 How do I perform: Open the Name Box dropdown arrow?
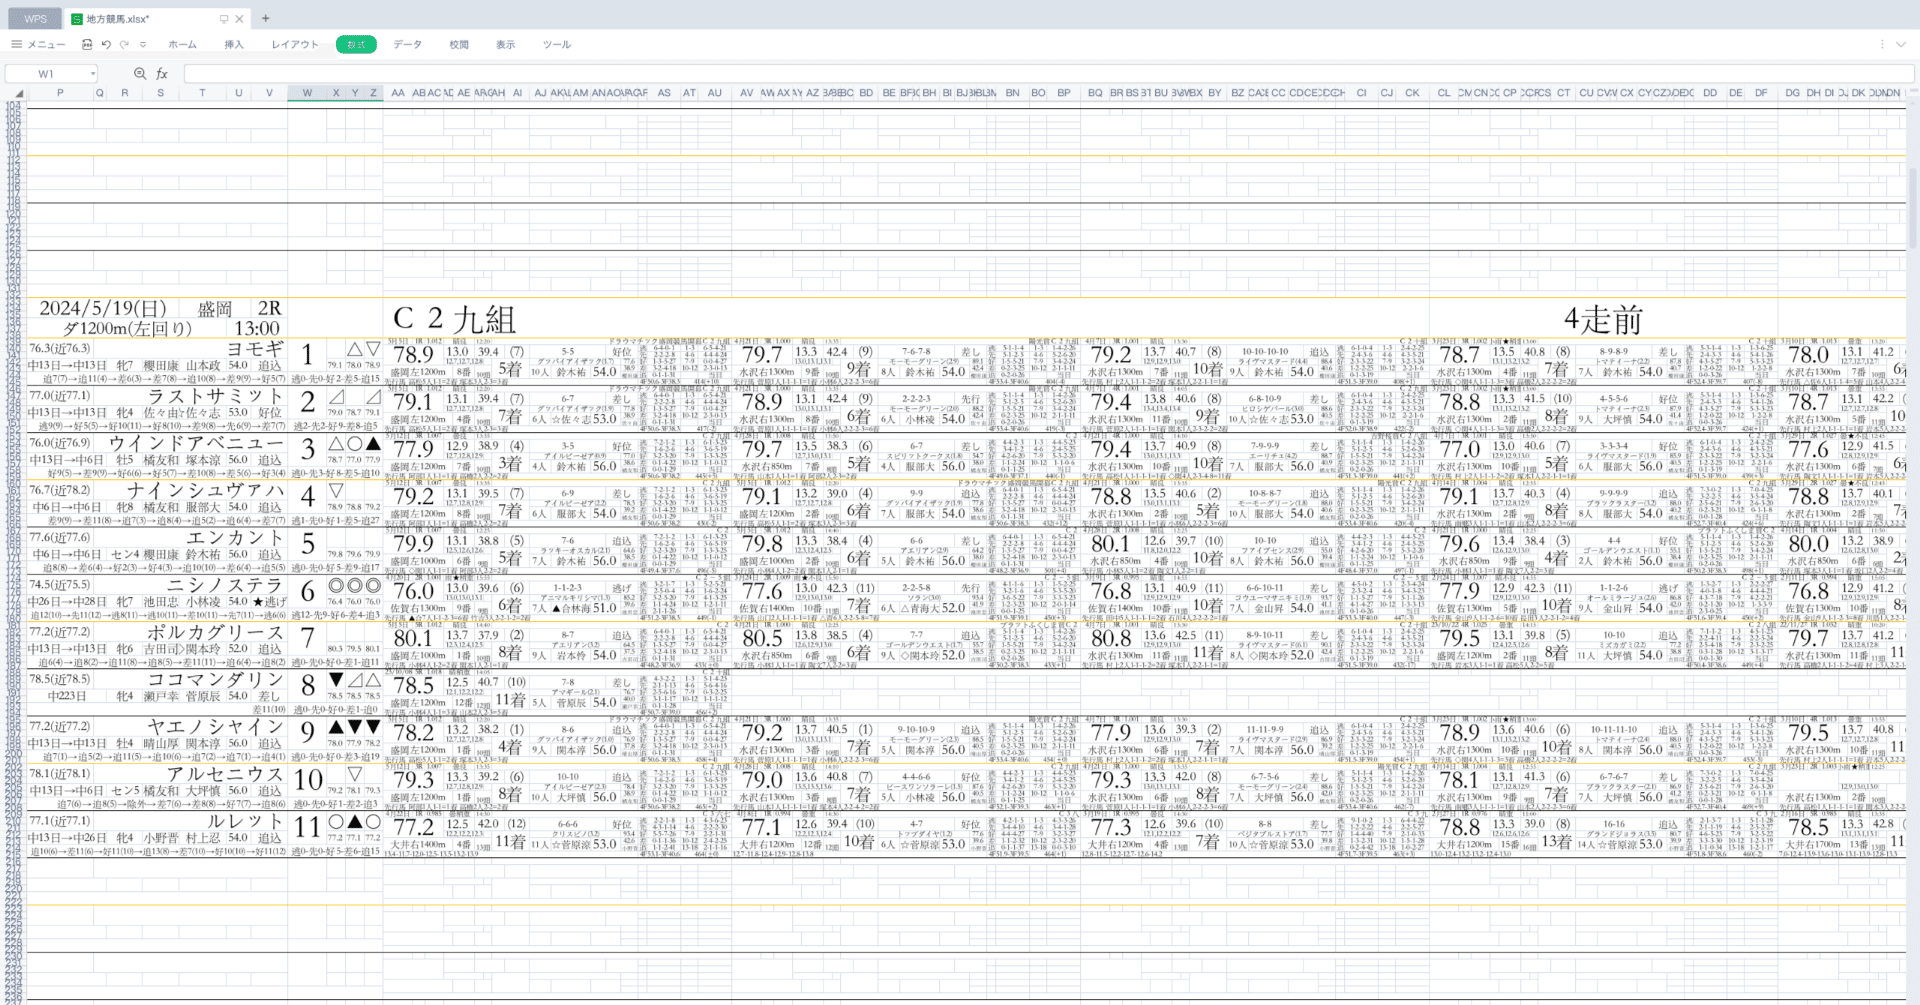(93, 73)
